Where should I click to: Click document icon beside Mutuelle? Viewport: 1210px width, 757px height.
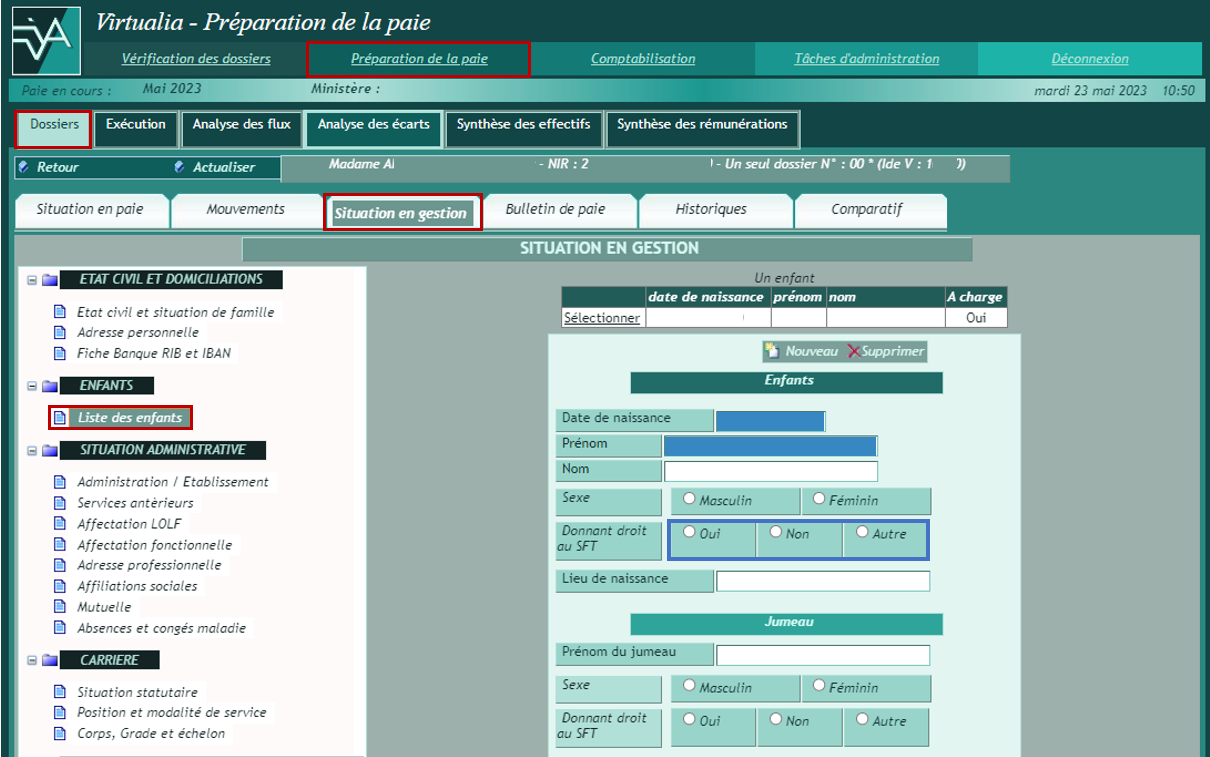coord(59,607)
